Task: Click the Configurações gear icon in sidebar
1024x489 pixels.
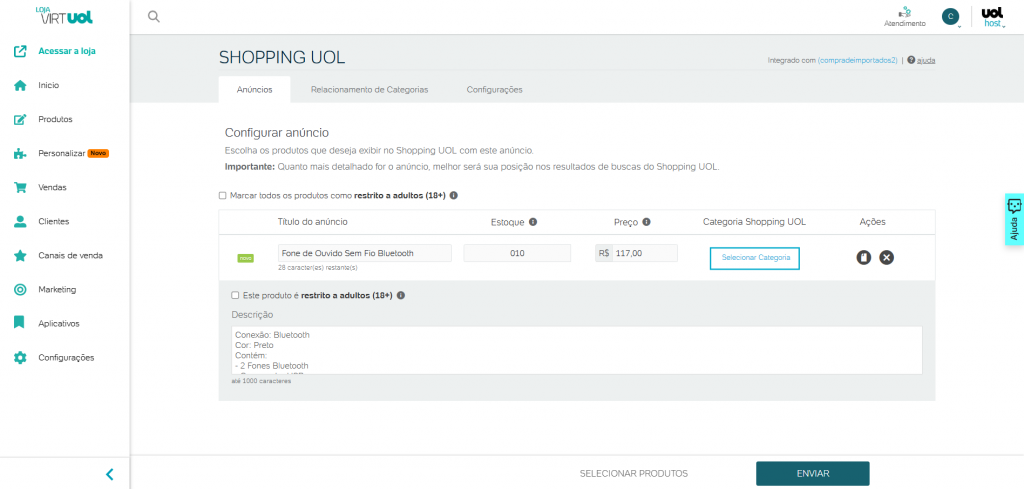Action: pyautogui.click(x=20, y=358)
